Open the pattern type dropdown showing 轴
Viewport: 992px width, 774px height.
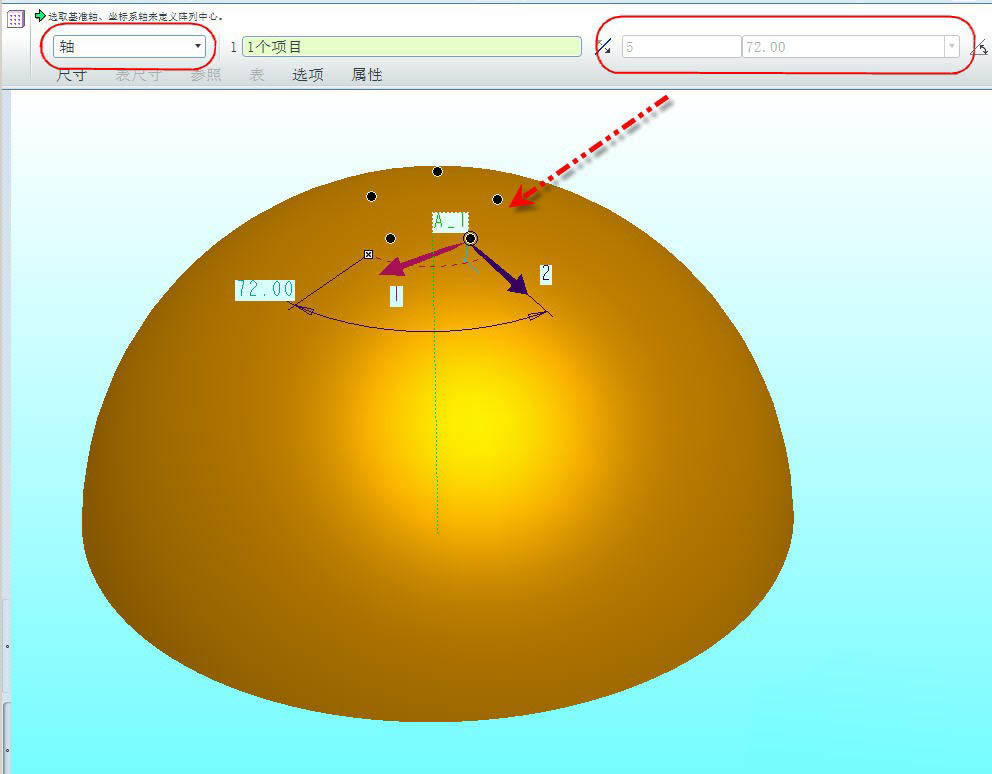[x=129, y=46]
